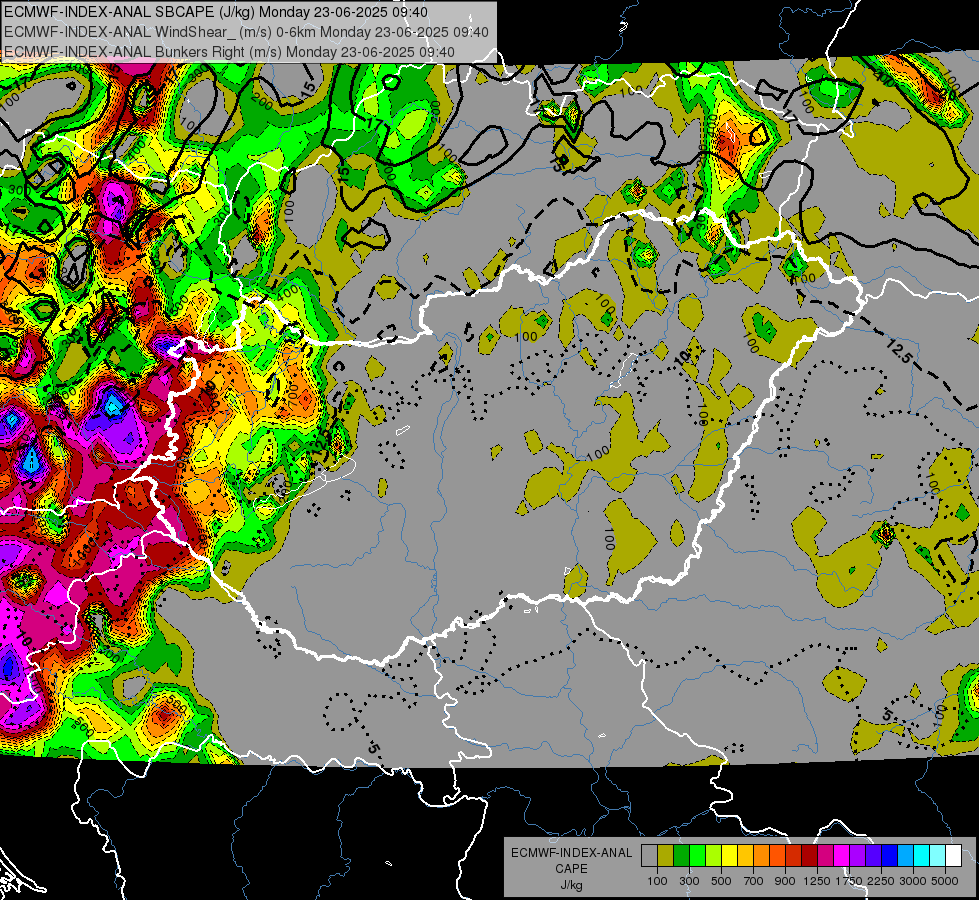Click the 300 value under the colorbar
This screenshot has height=900, width=979.
click(x=689, y=881)
